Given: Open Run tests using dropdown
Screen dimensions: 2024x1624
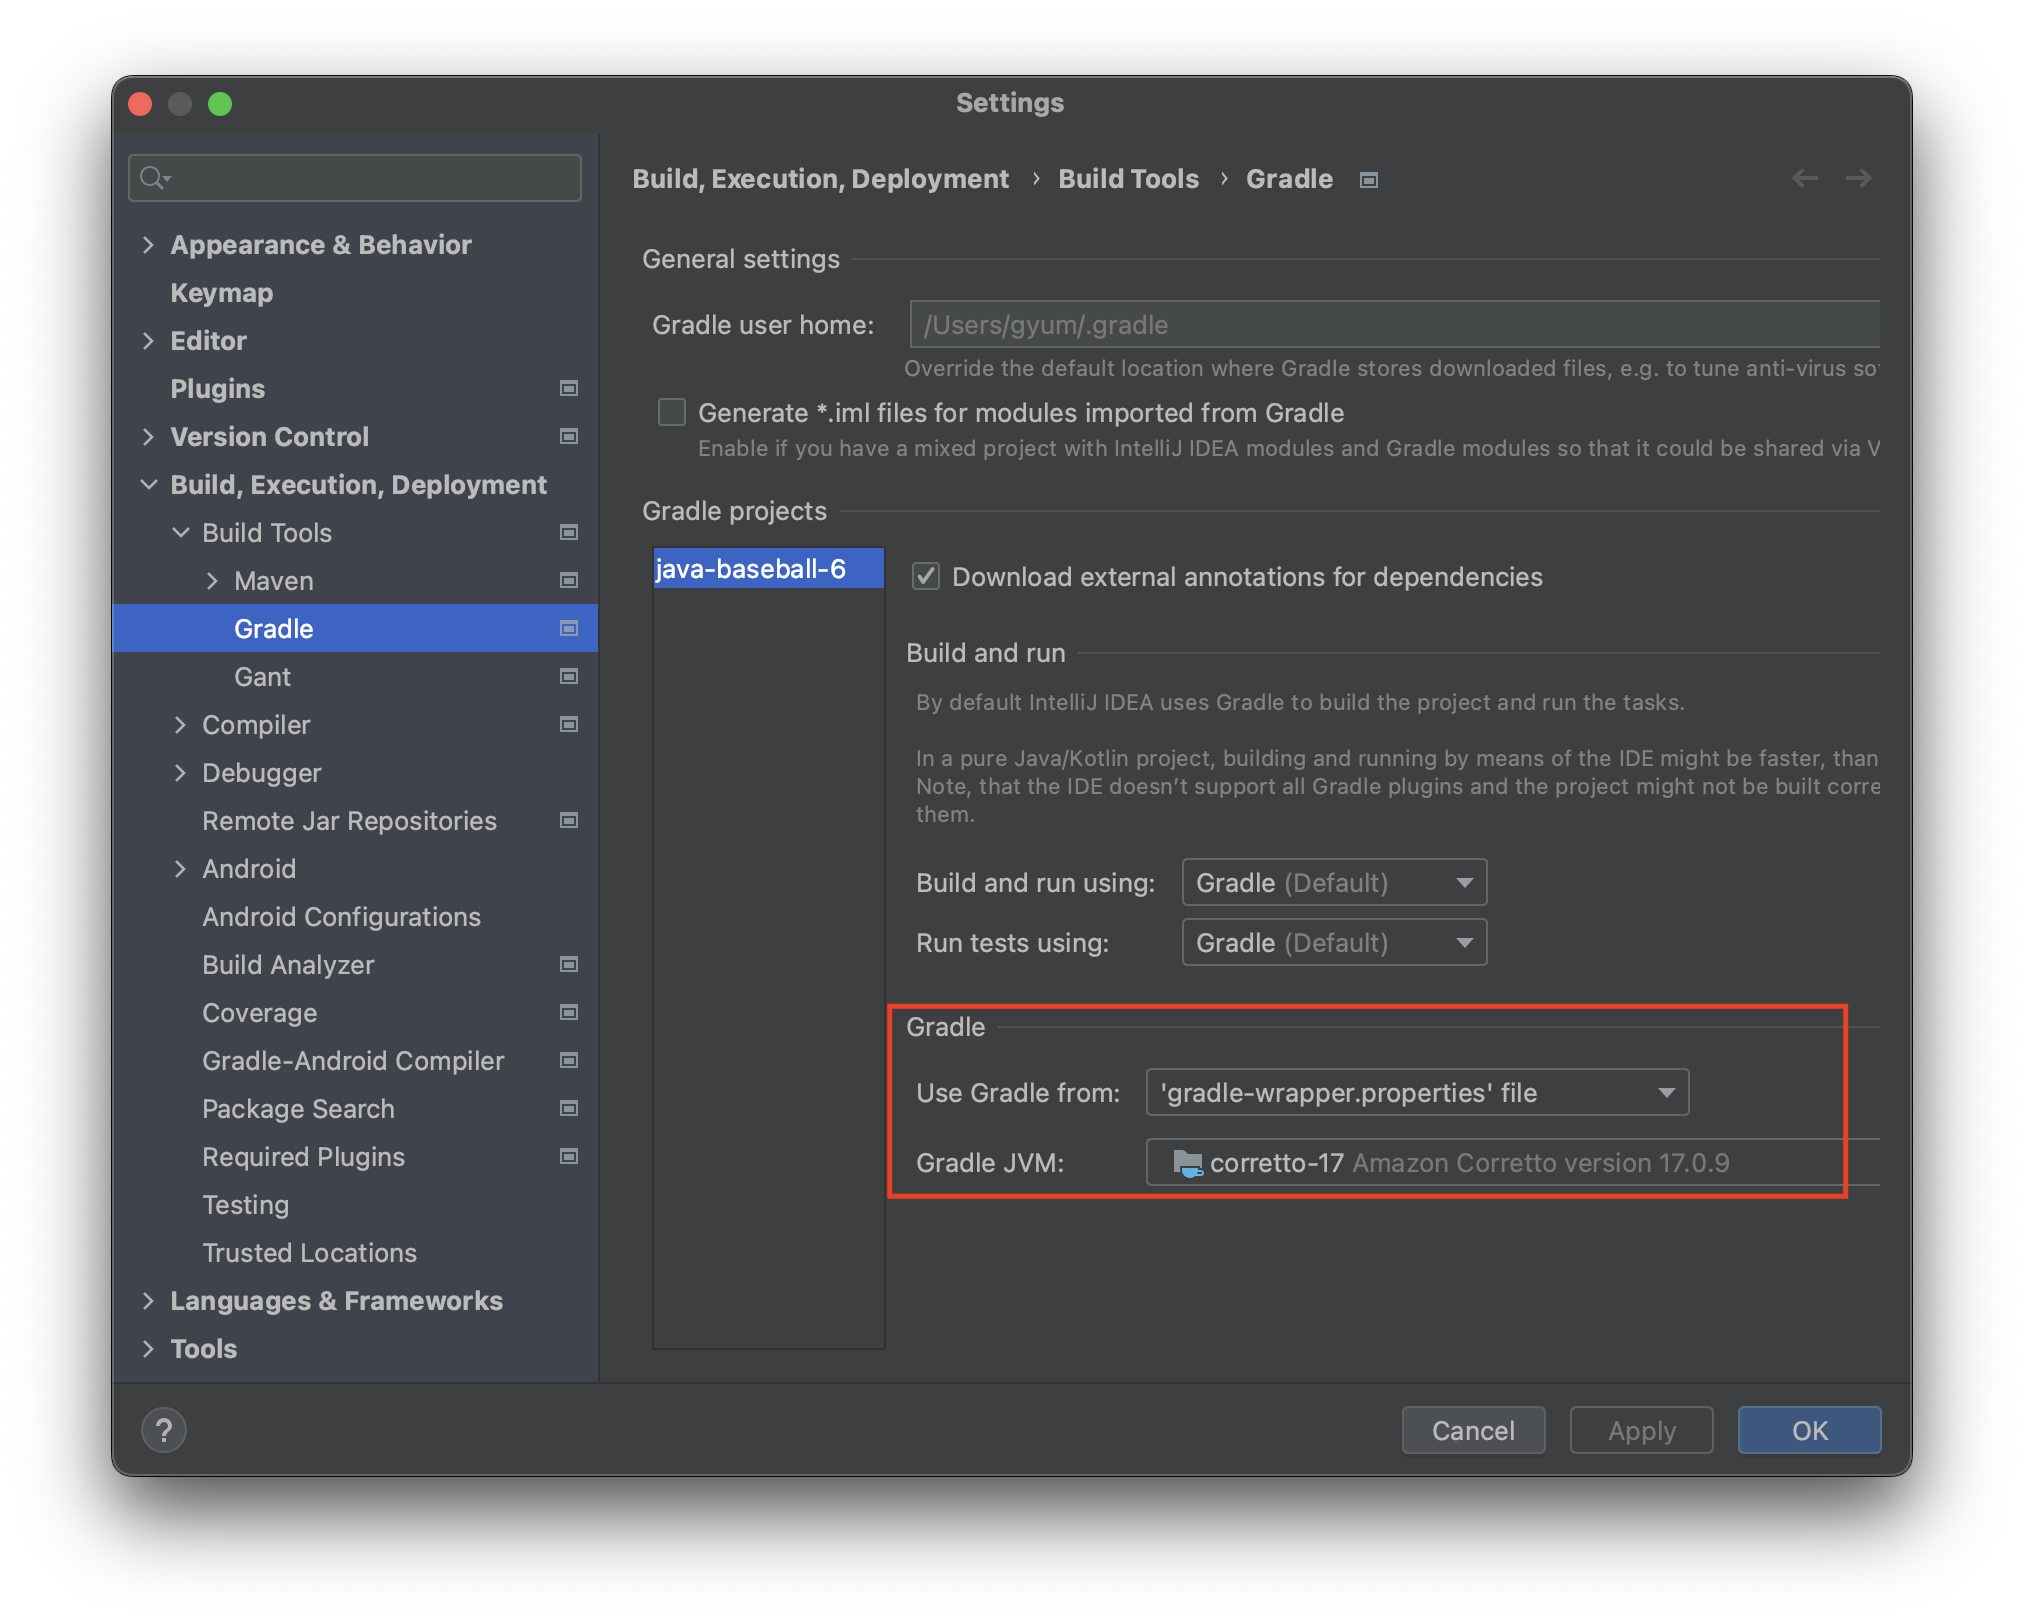Looking at the screenshot, I should (1334, 943).
